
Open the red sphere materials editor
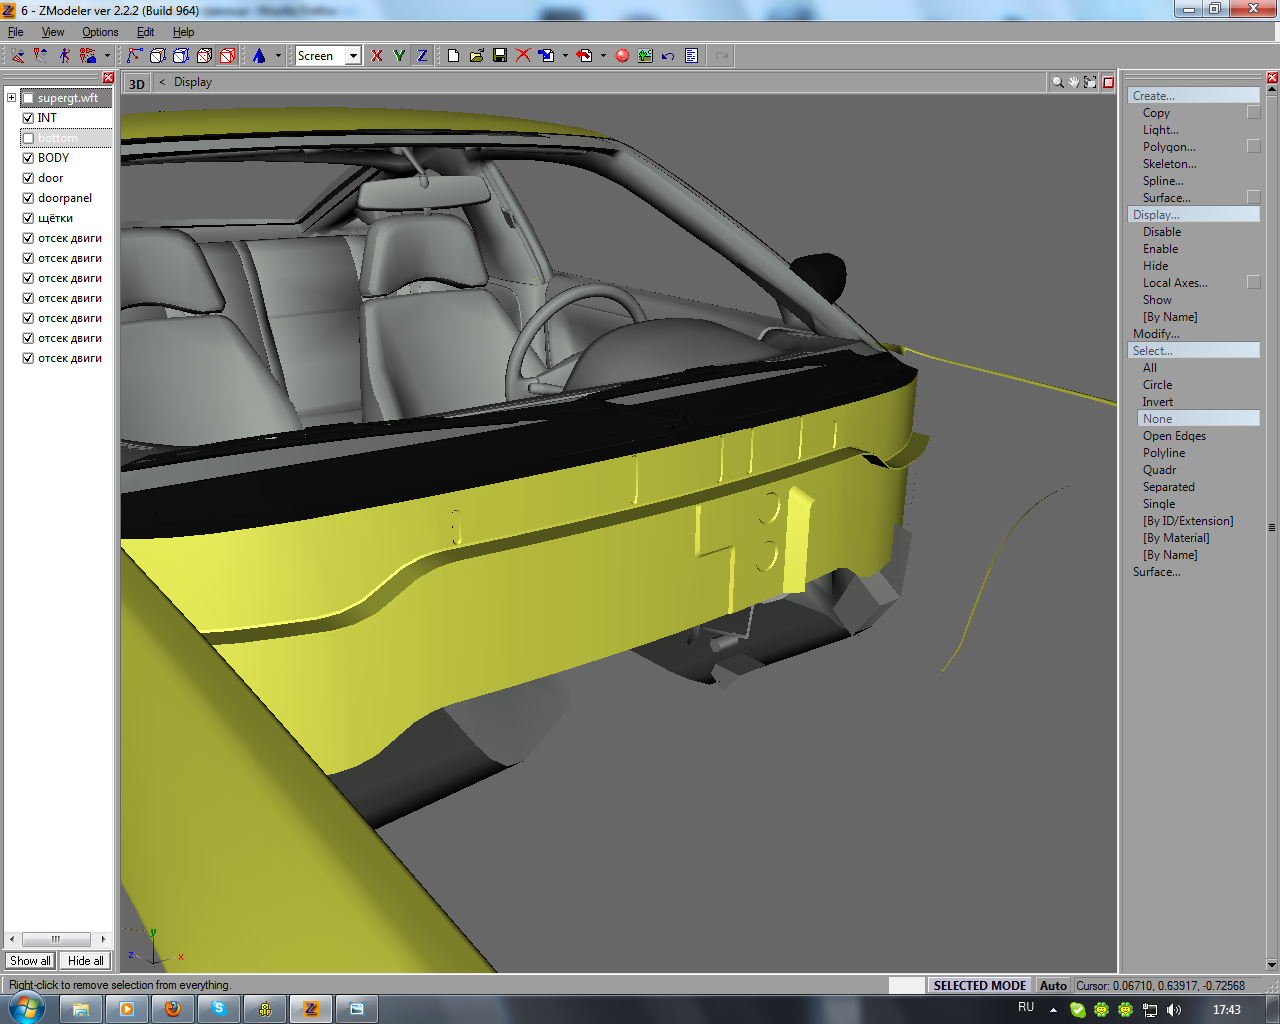tap(622, 56)
